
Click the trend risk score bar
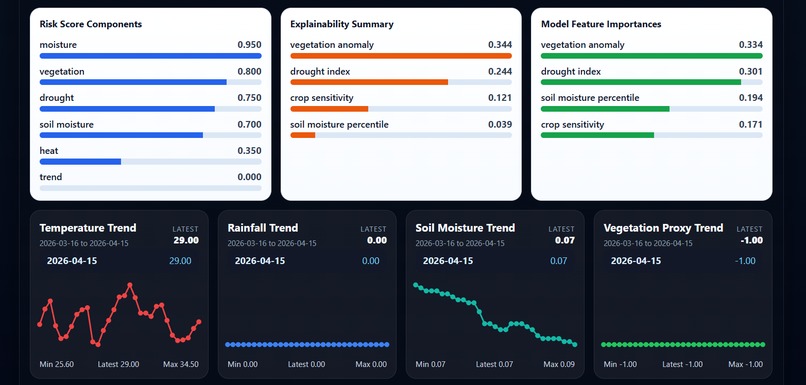pos(150,188)
